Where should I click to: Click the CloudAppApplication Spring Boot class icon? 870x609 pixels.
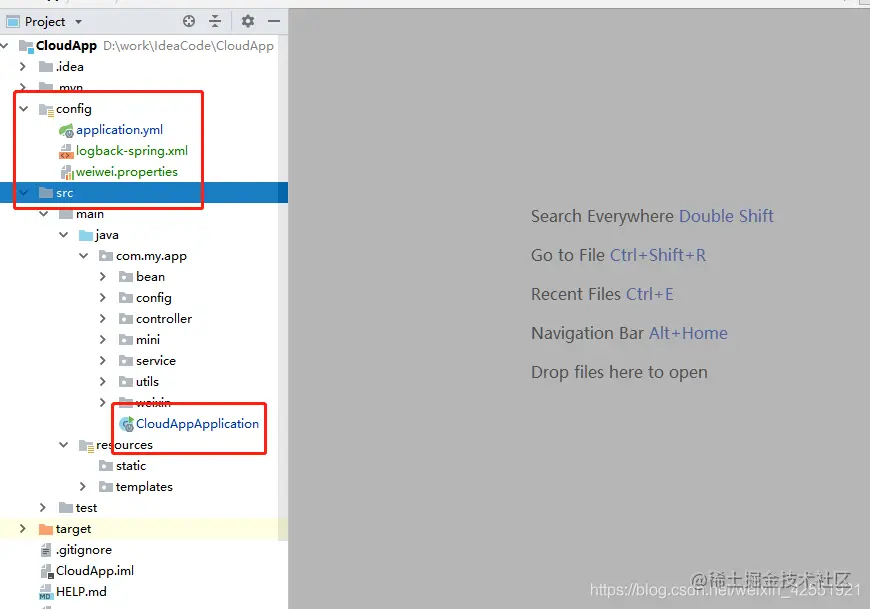(127, 424)
